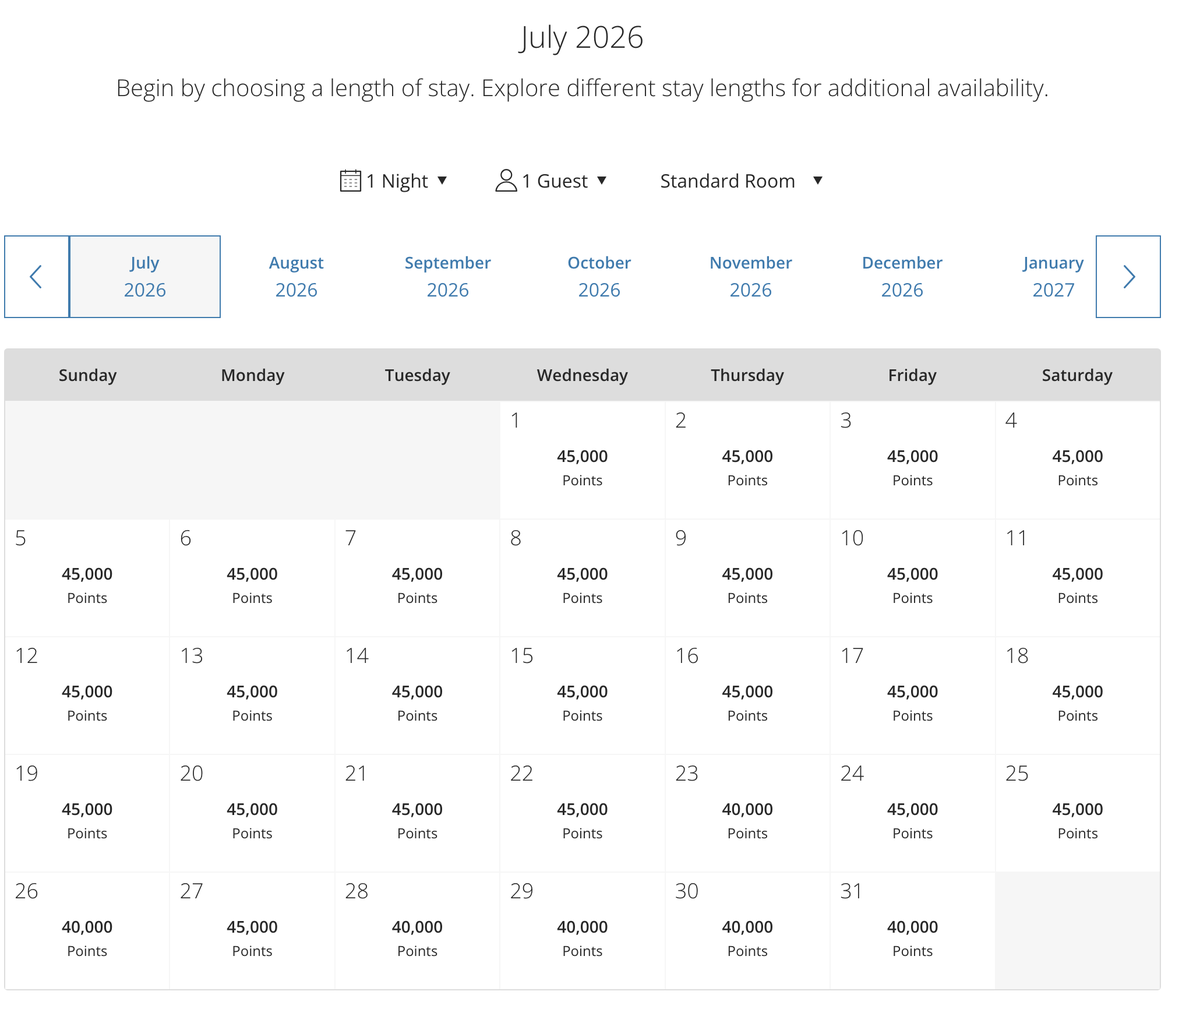Click the calendar icon beside 1 Night
Viewport: 1200px width, 1009px height.
[350, 181]
